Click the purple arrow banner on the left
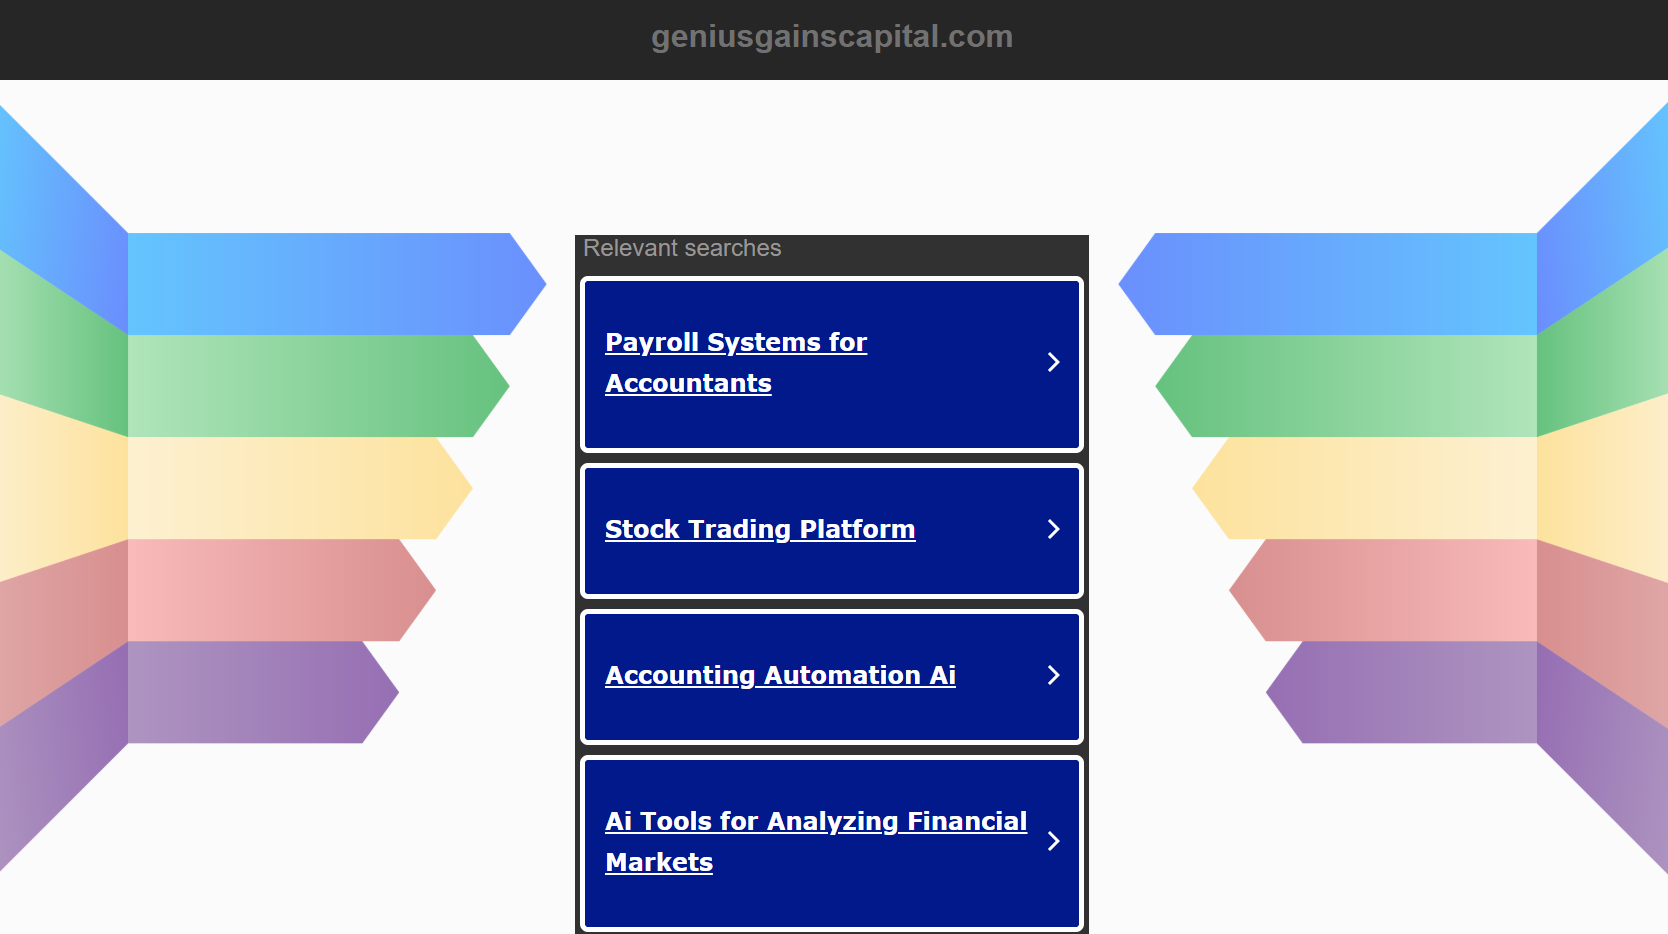 click(245, 692)
